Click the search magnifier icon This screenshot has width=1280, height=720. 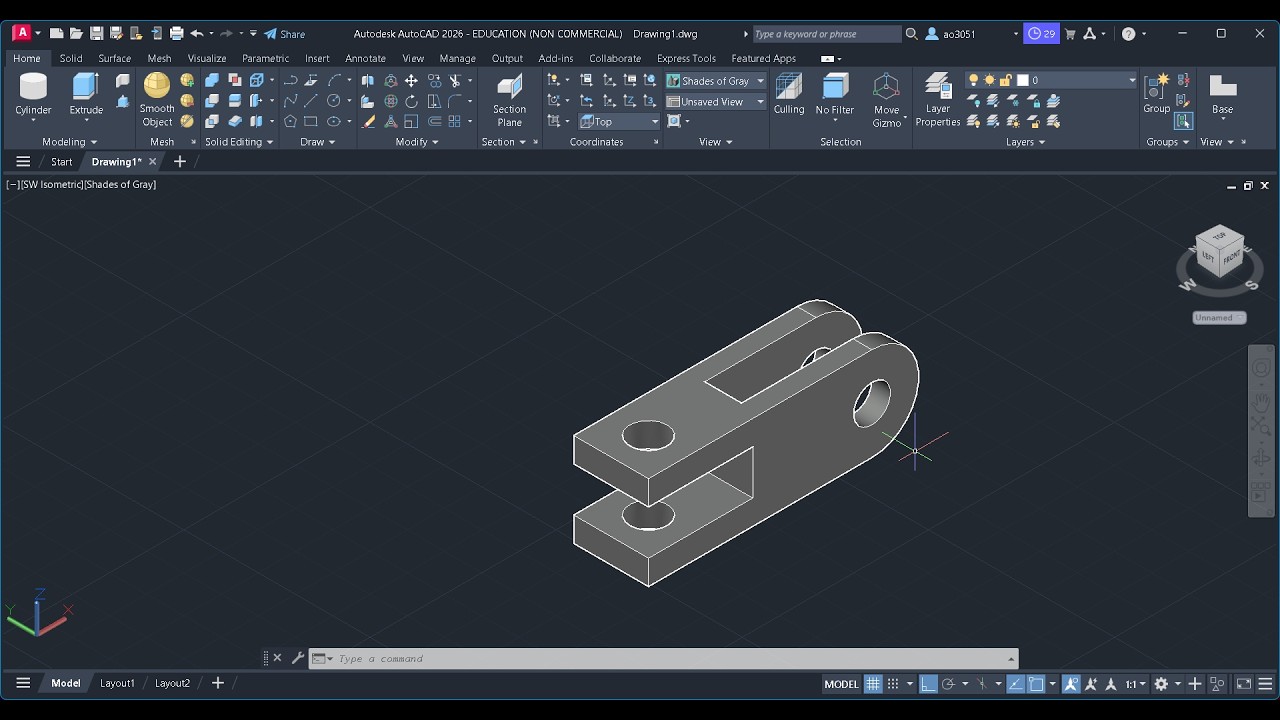[x=911, y=33]
